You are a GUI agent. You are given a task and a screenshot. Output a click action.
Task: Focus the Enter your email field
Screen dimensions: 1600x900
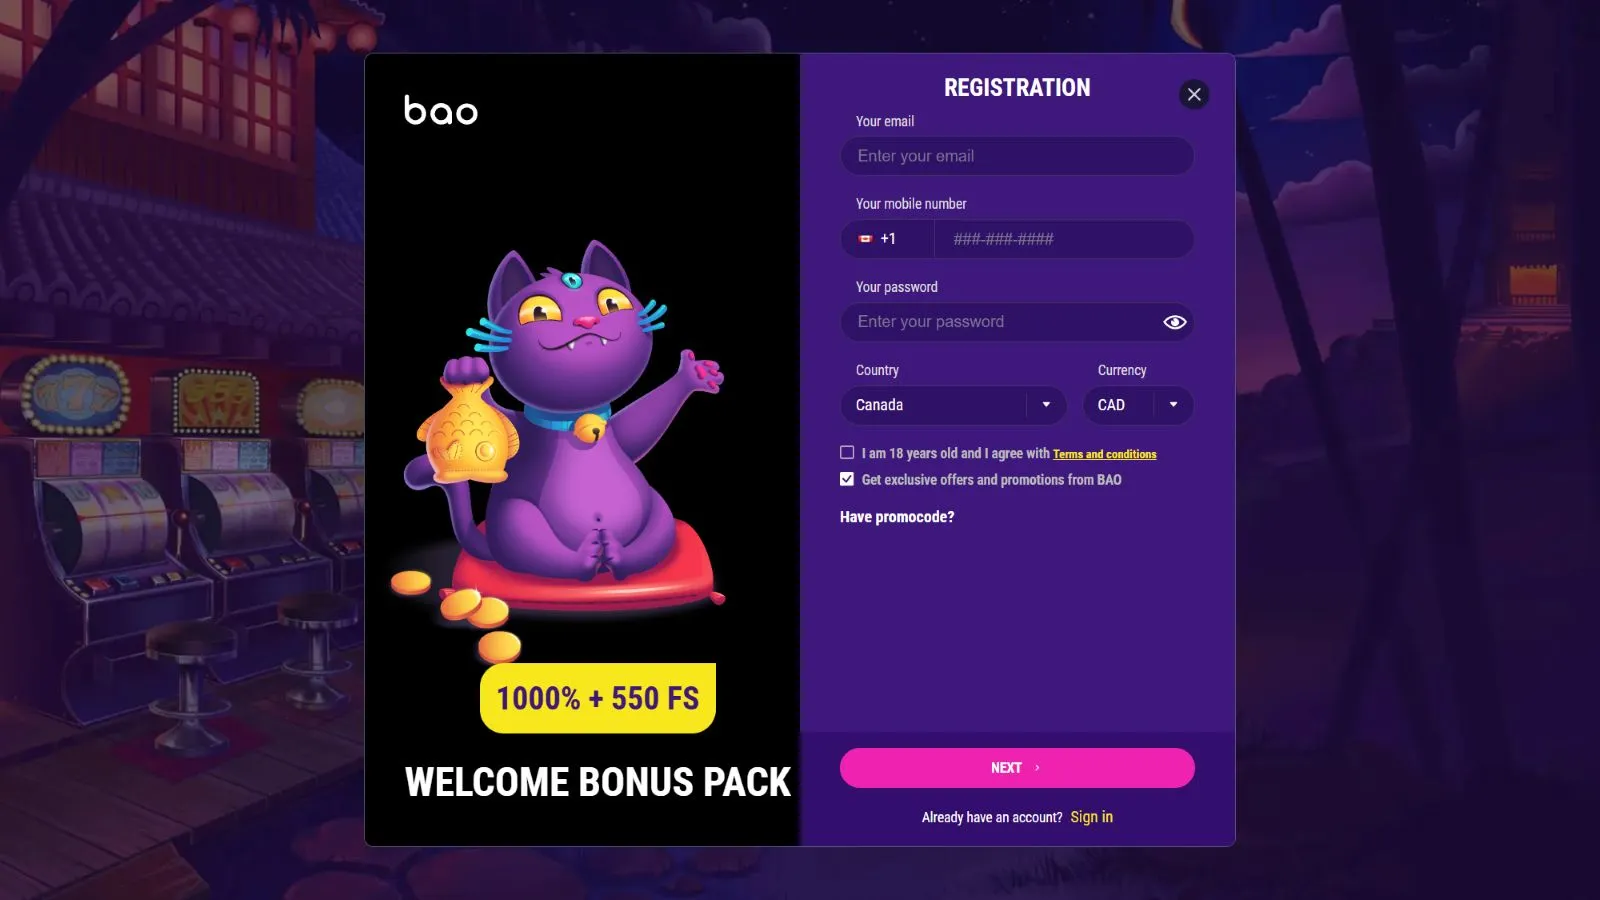(1017, 156)
